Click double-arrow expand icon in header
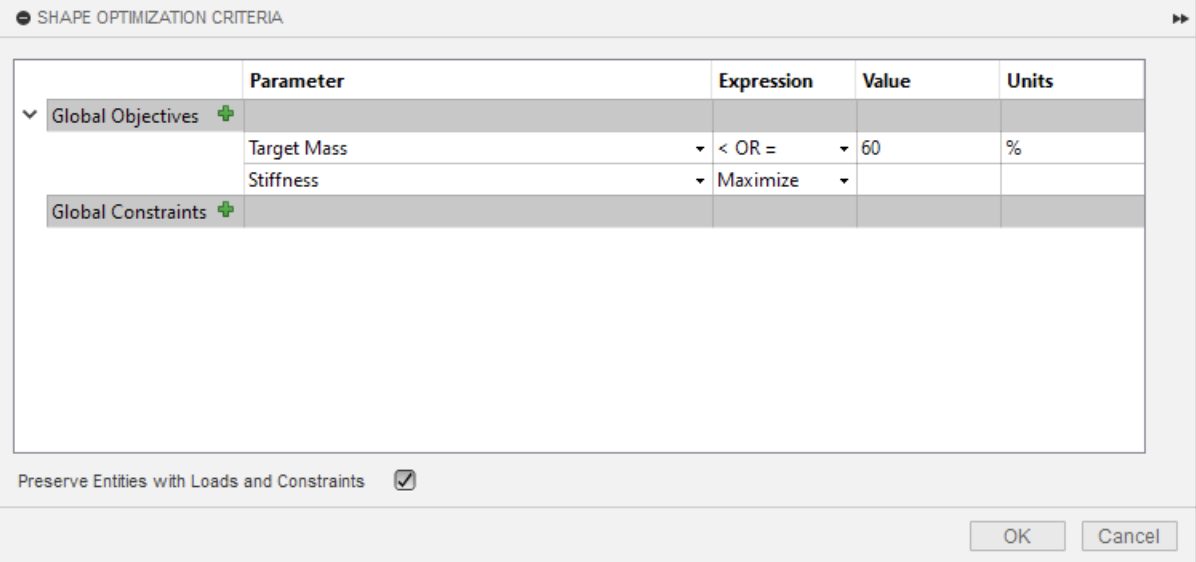 [1180, 18]
